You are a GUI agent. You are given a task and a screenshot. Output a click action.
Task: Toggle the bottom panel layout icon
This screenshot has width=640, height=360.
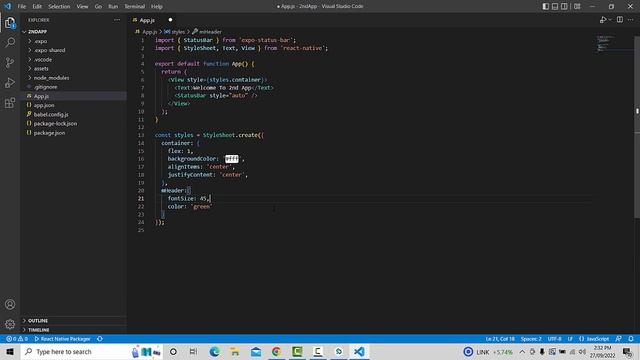[x=555, y=7]
